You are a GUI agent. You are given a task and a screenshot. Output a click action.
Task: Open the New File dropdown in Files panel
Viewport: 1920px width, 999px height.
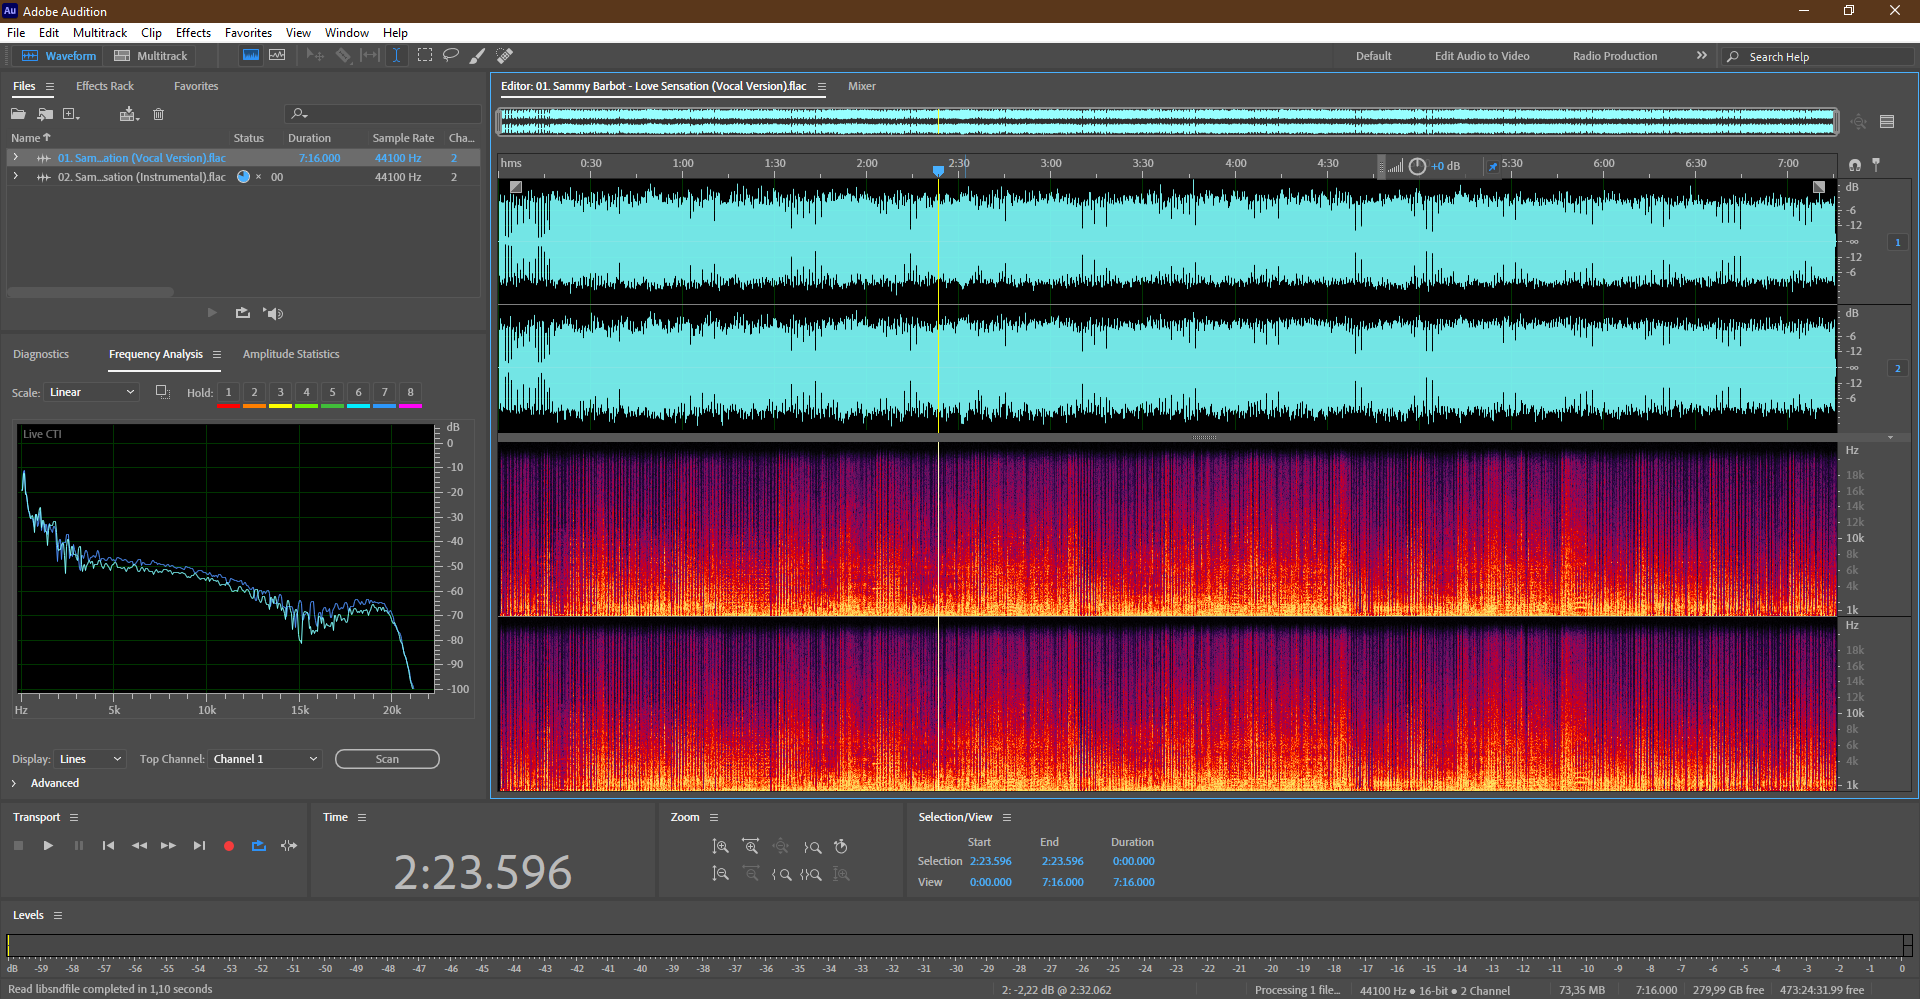pyautogui.click(x=71, y=114)
